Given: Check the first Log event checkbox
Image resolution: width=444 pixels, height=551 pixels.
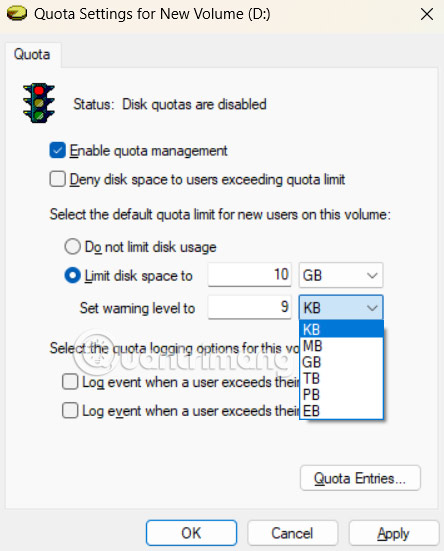Looking at the screenshot, I should tap(70, 382).
